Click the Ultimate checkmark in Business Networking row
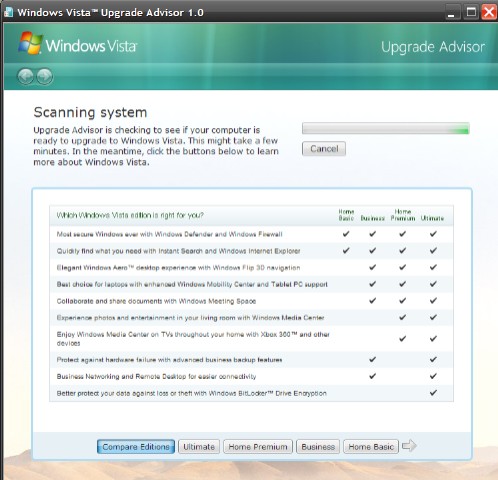The image size is (498, 480). tap(433, 376)
